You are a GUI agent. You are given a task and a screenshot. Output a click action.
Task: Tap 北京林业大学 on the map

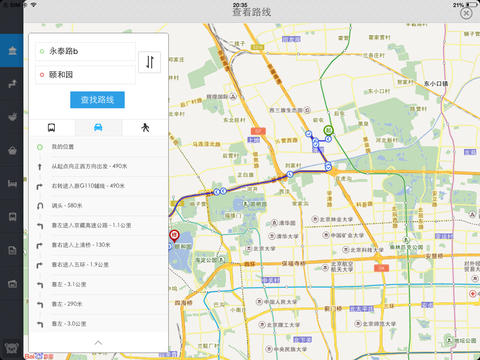click(x=332, y=219)
